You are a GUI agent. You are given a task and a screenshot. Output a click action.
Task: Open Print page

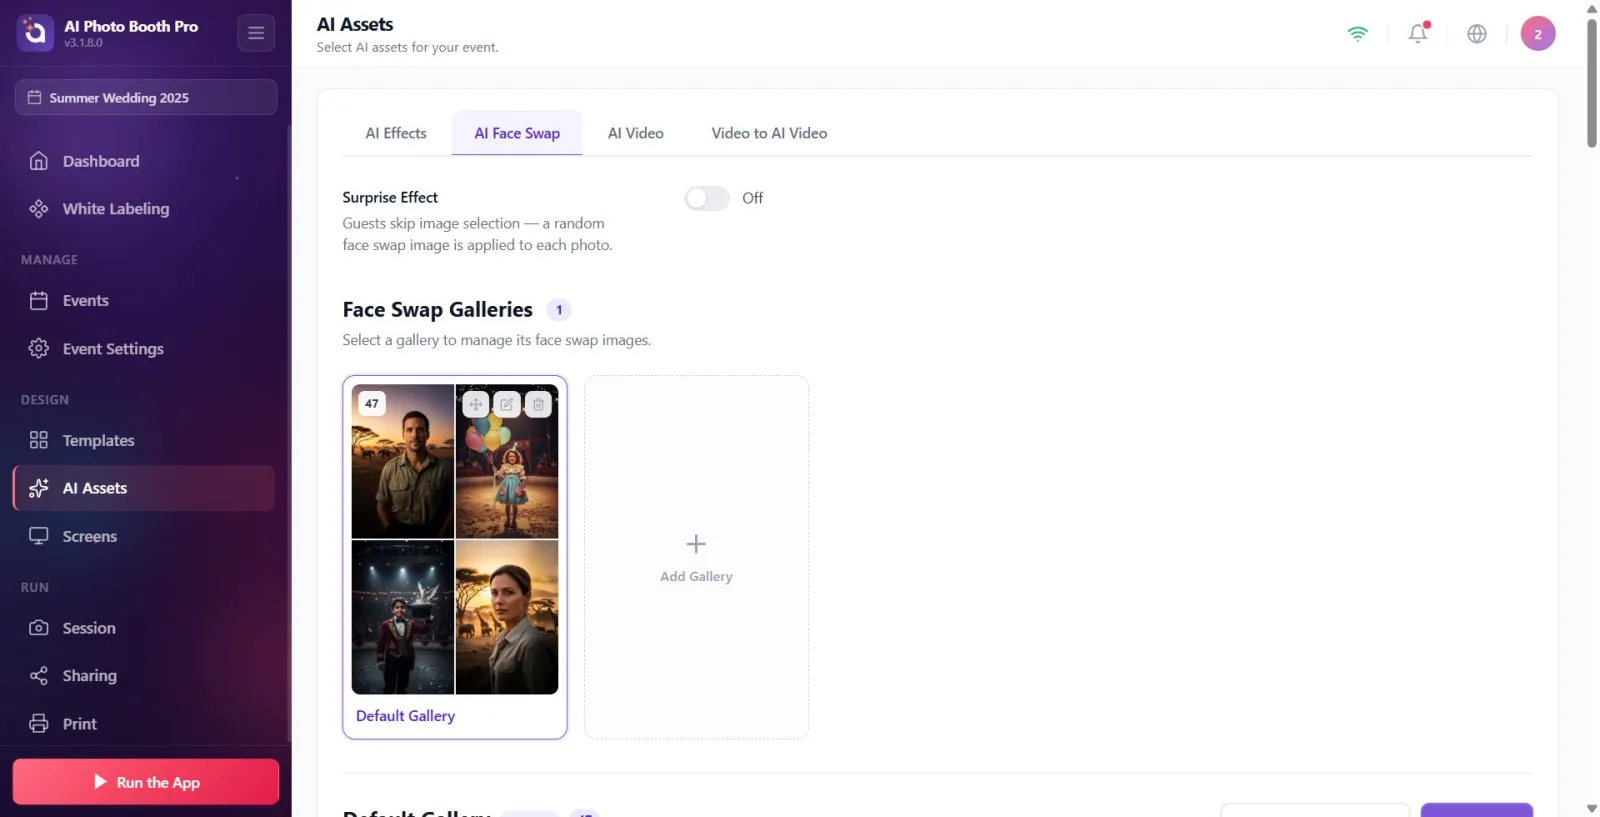click(145, 725)
